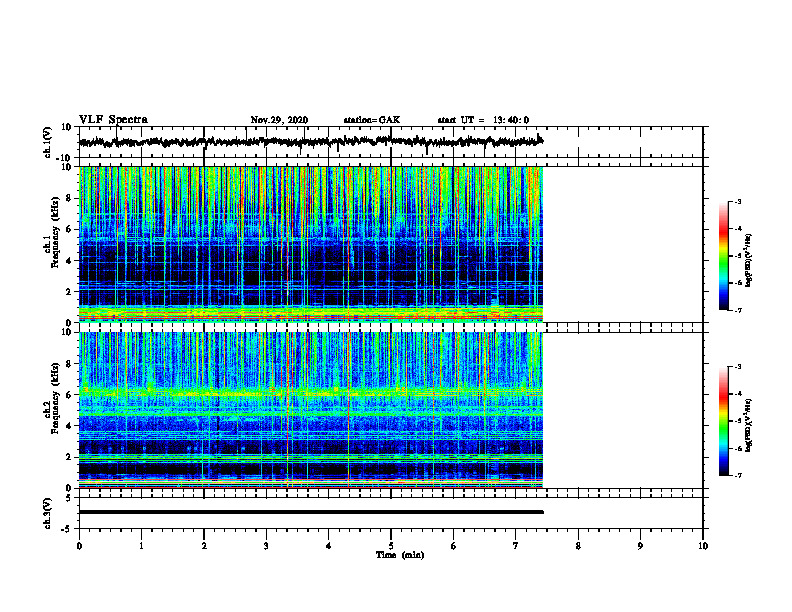Click the date text "Nov.29, 2020"
The width and height of the screenshot is (792, 612).
279,120
